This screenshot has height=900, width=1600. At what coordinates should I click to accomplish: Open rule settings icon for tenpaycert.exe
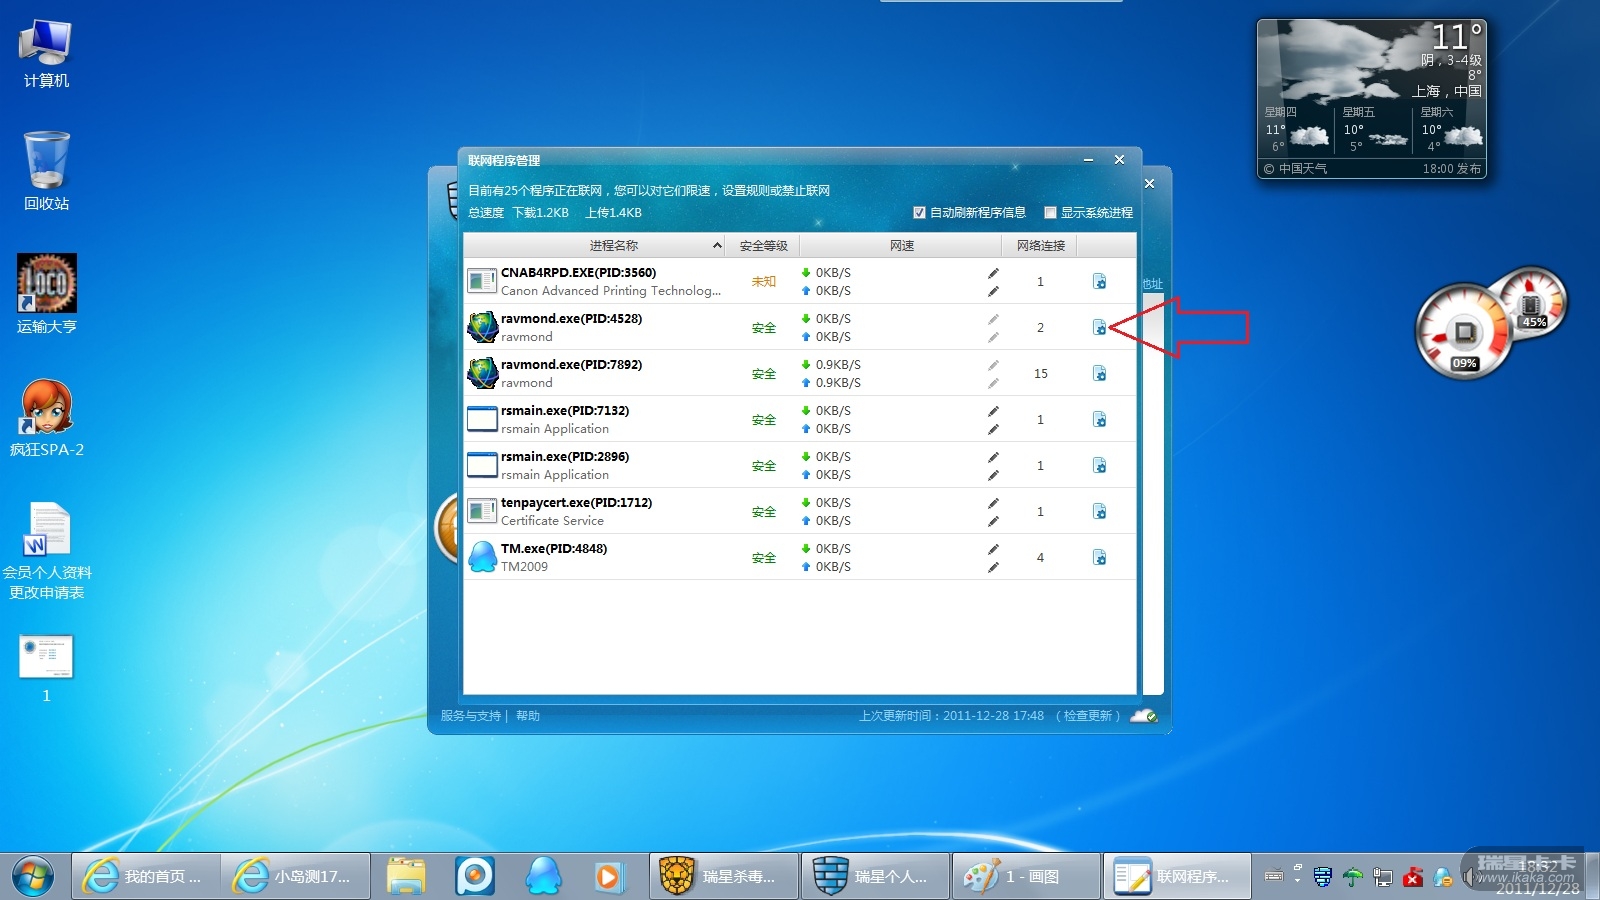1099,511
